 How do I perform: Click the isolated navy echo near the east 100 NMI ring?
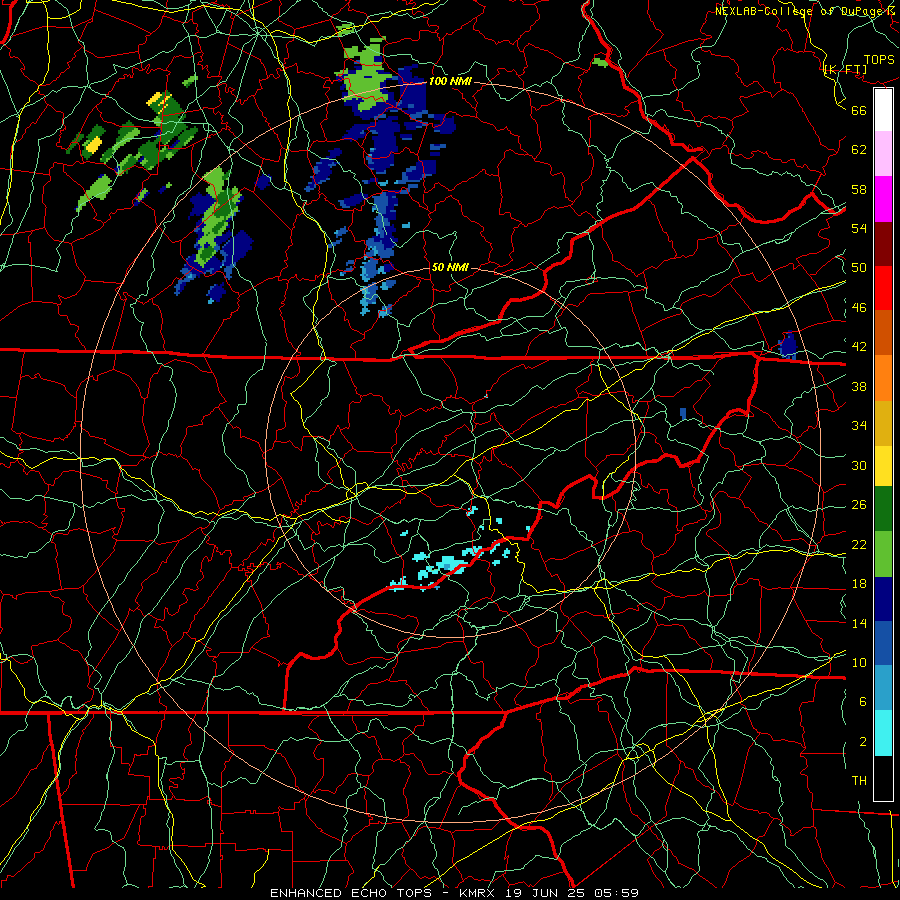788,346
